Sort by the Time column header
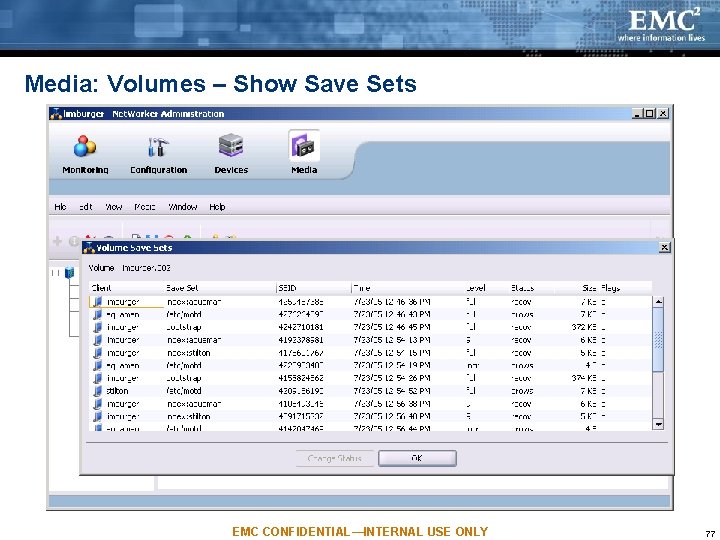 pos(407,288)
